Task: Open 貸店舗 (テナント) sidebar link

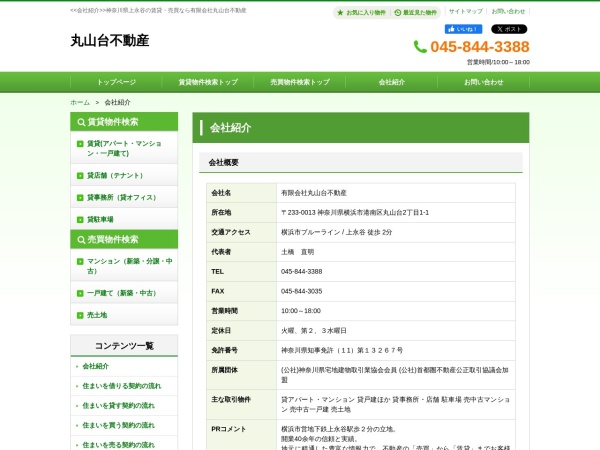Action: click(124, 175)
